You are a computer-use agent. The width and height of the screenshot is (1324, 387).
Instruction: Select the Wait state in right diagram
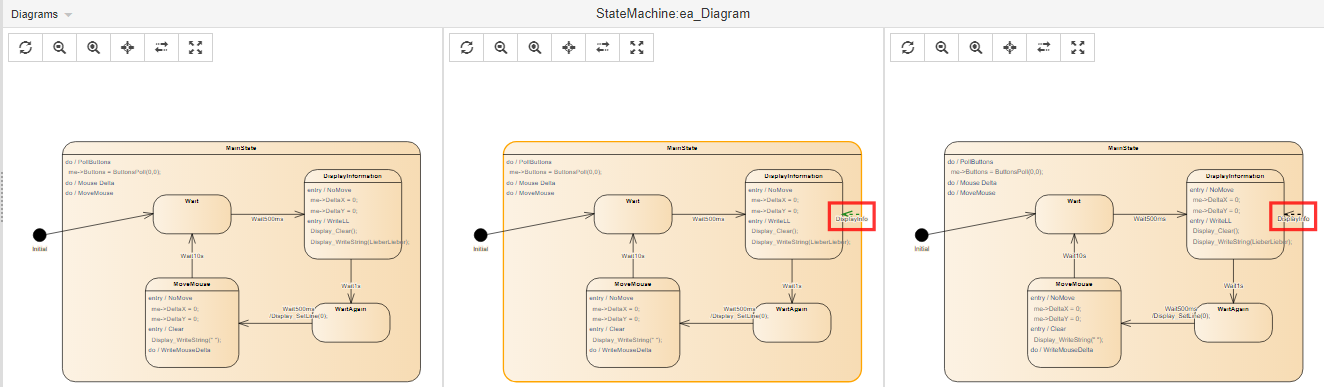1073,215
